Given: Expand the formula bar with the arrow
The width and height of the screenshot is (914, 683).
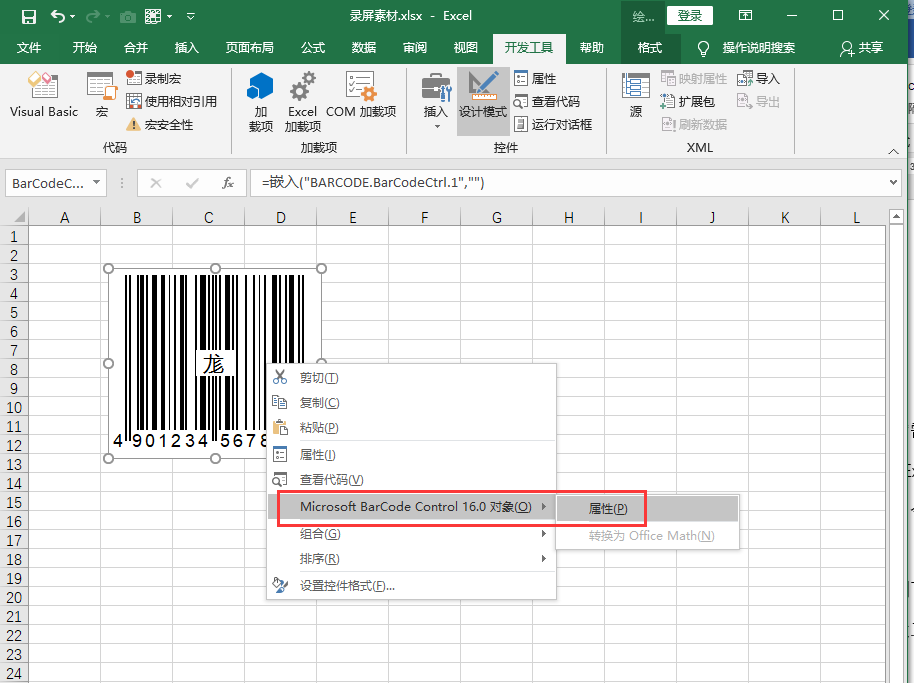Looking at the screenshot, I should coord(893,182).
